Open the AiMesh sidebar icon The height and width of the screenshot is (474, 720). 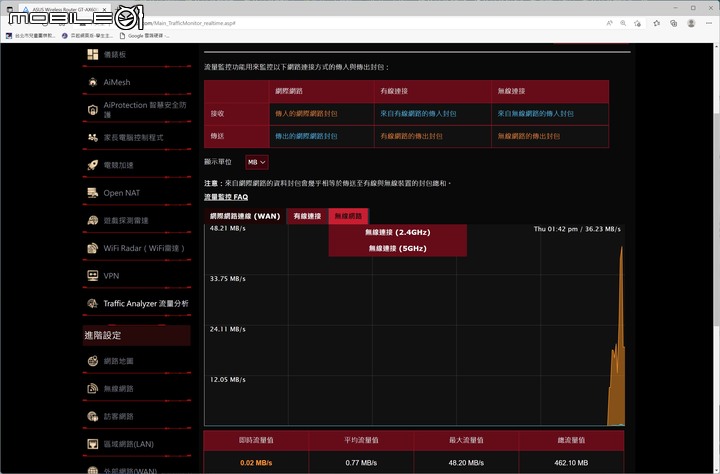[x=93, y=82]
